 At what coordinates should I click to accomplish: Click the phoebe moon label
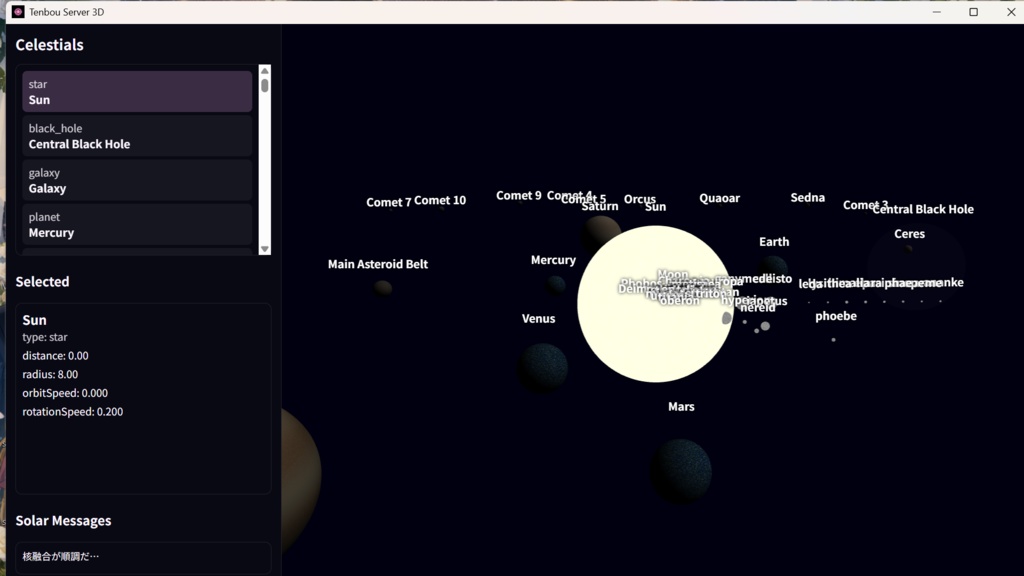pyautogui.click(x=836, y=315)
